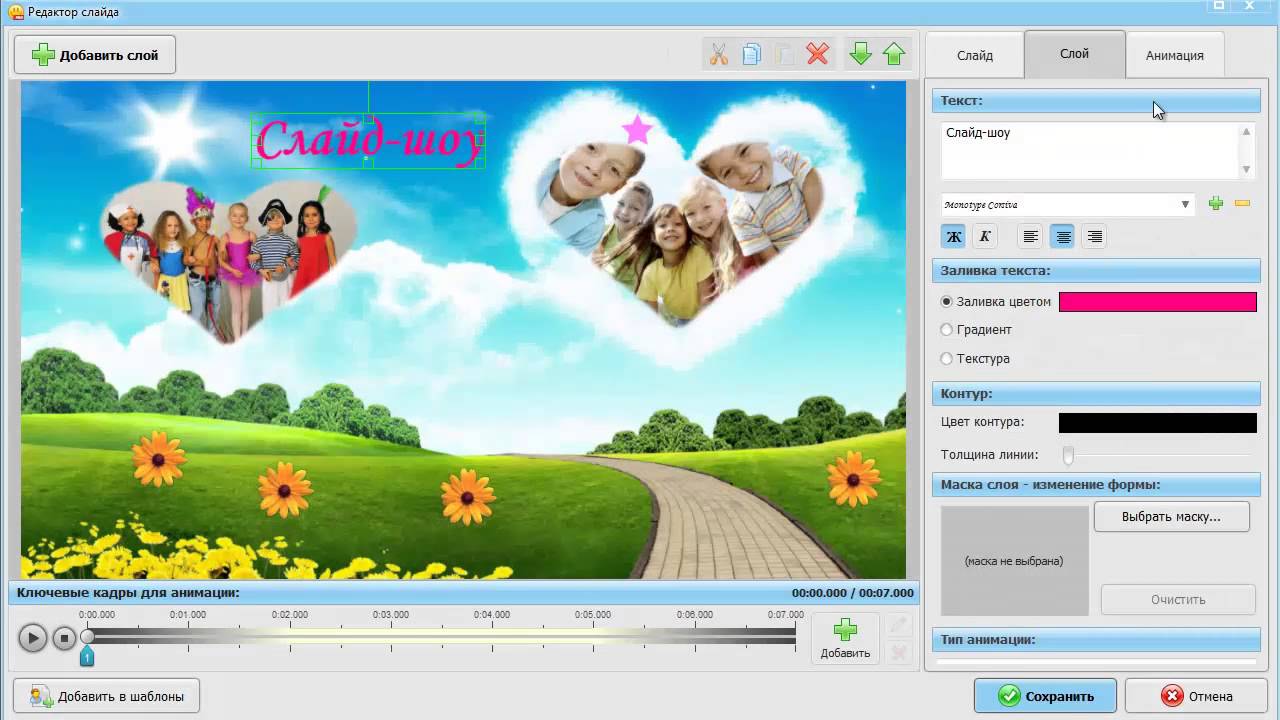Delete layer with red X icon
1280x720 pixels.
click(x=818, y=54)
